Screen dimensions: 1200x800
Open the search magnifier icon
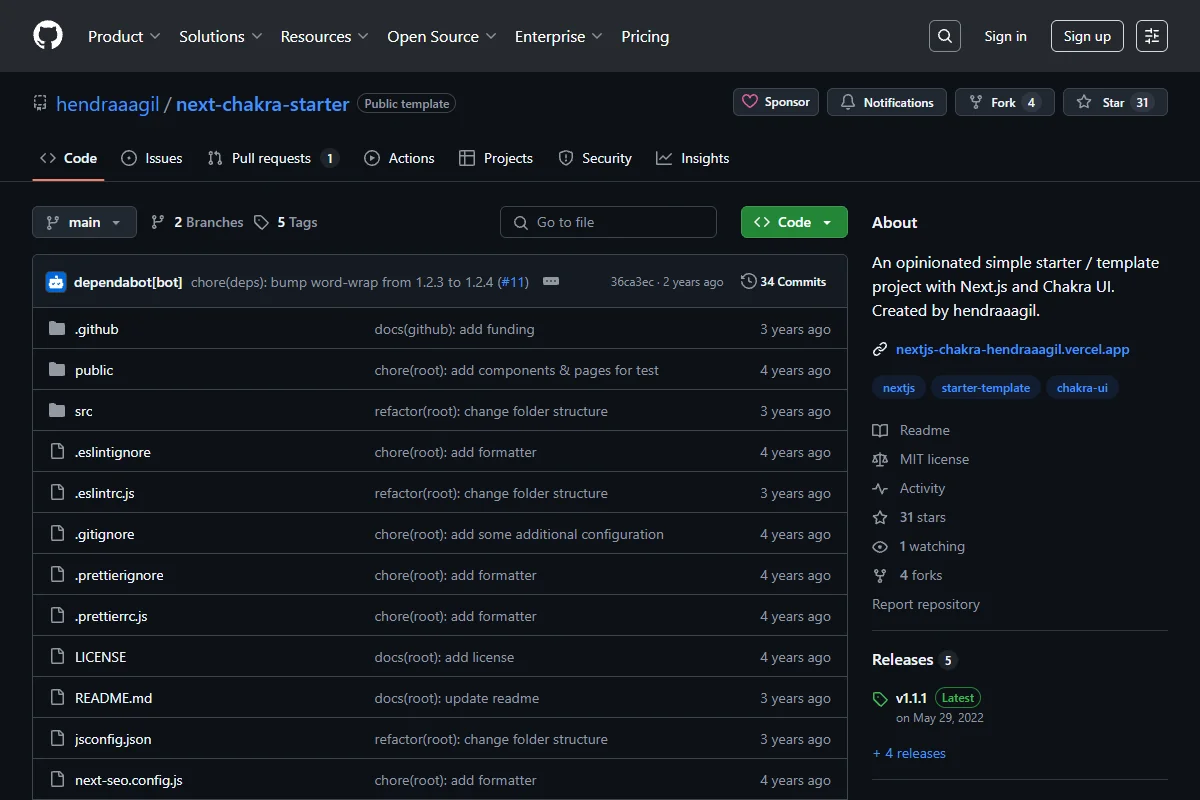pos(945,36)
